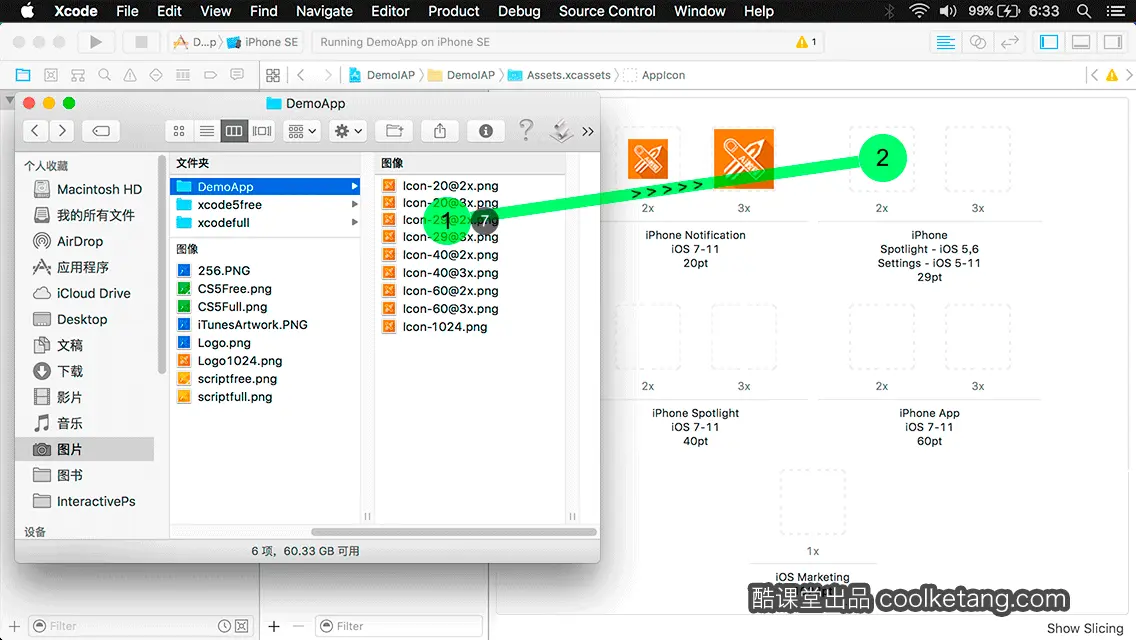The height and width of the screenshot is (640, 1136).
Task: Click the Standard editor icon
Action: coord(945,42)
